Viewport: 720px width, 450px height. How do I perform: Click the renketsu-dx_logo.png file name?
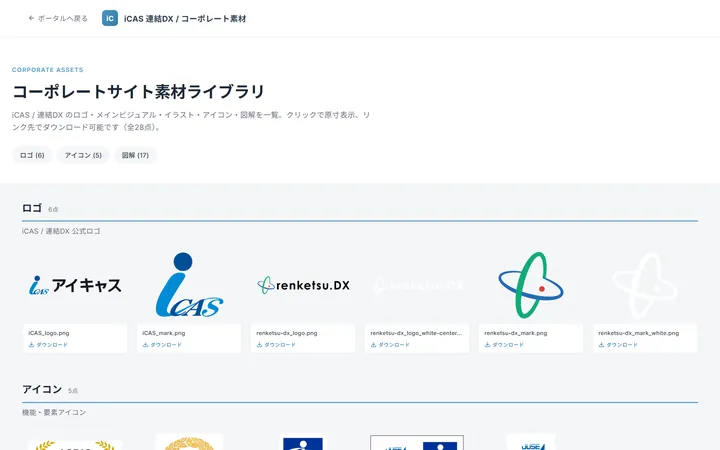287,333
